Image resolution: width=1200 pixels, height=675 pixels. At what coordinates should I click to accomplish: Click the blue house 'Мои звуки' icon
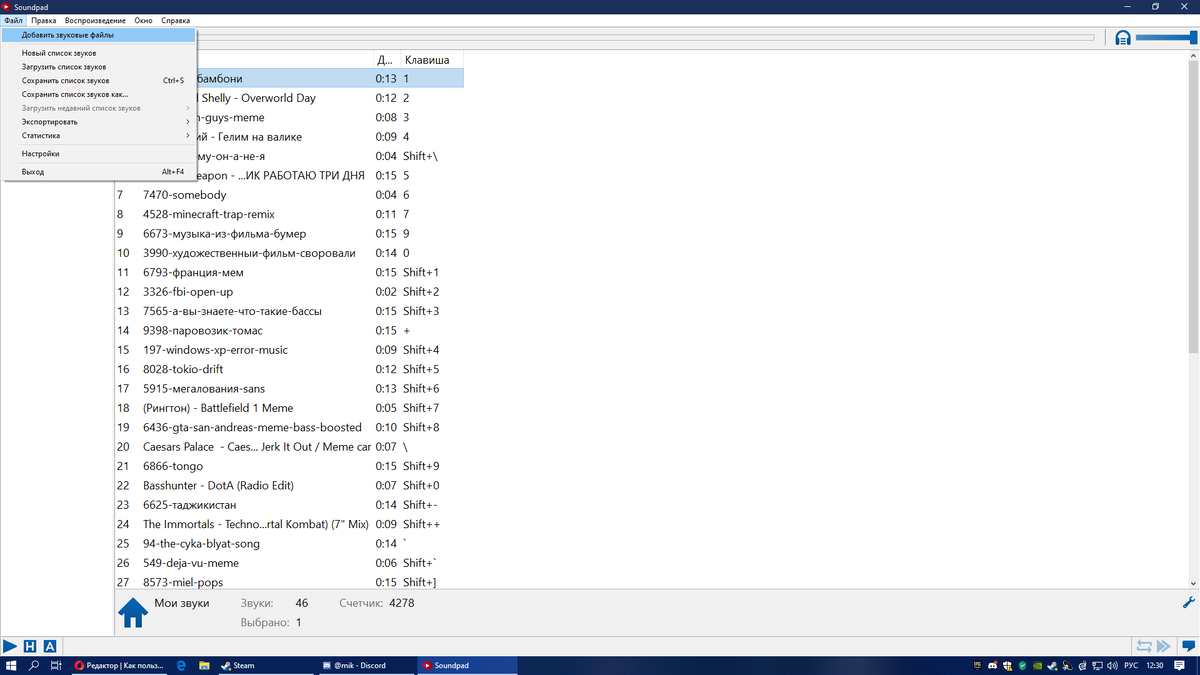tap(134, 612)
